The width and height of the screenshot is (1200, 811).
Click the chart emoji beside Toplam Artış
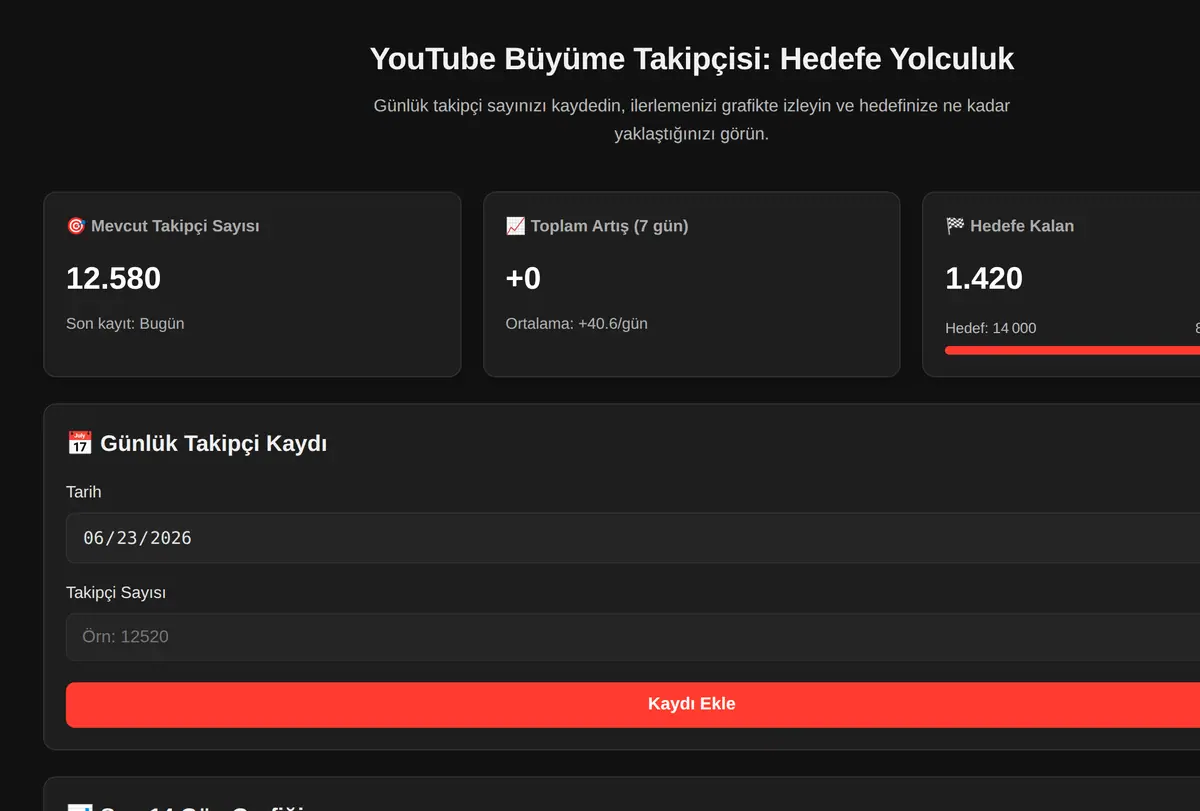tap(516, 226)
